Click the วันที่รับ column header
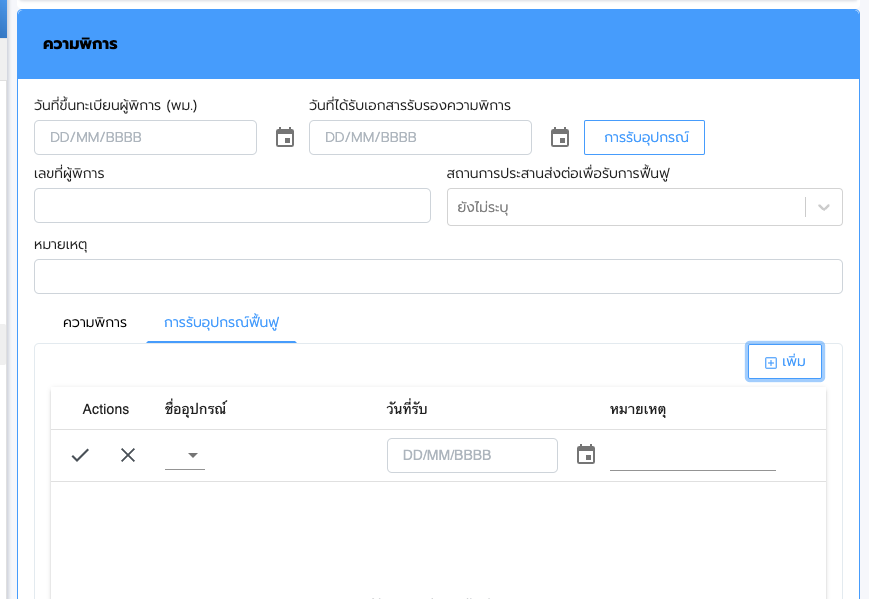 tap(407, 409)
